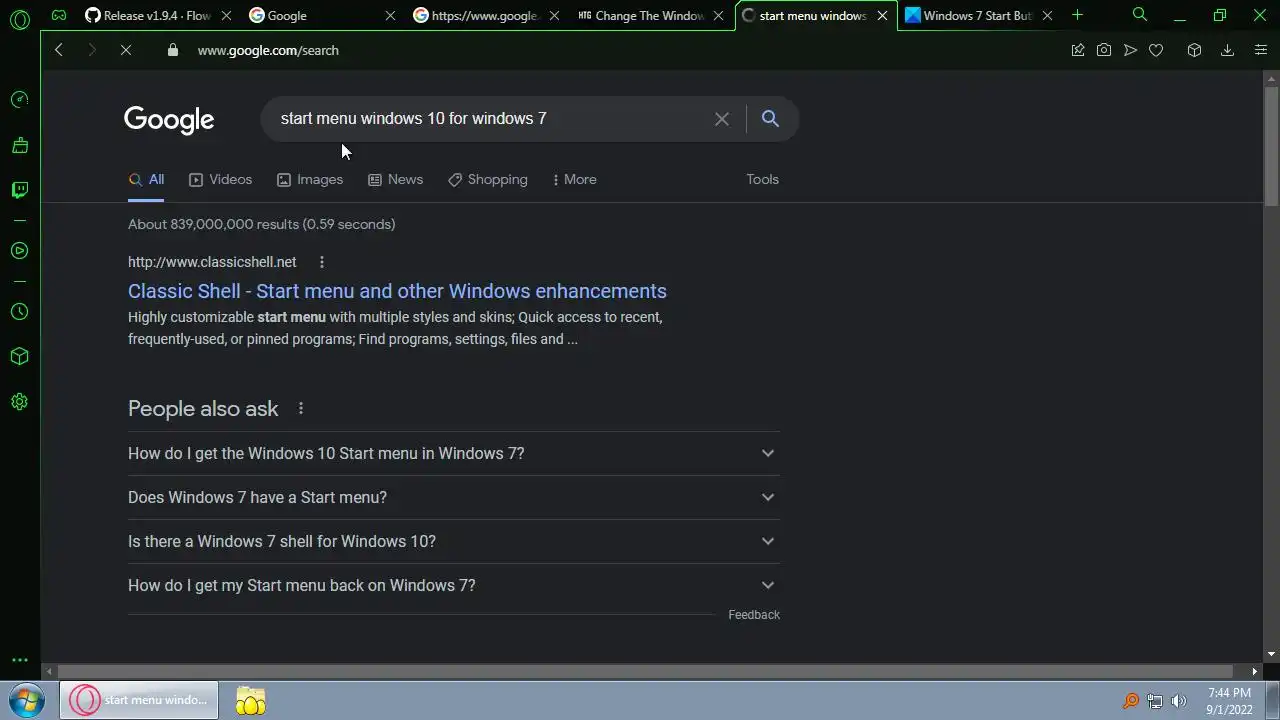The height and width of the screenshot is (720, 1280).
Task: Click the padlock site info icon
Action: [x=173, y=50]
